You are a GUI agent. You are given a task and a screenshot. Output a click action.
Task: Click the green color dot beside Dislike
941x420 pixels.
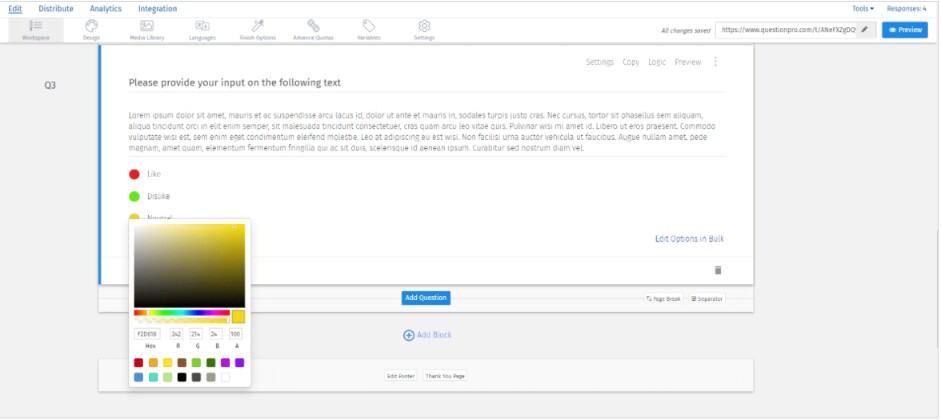pos(134,196)
